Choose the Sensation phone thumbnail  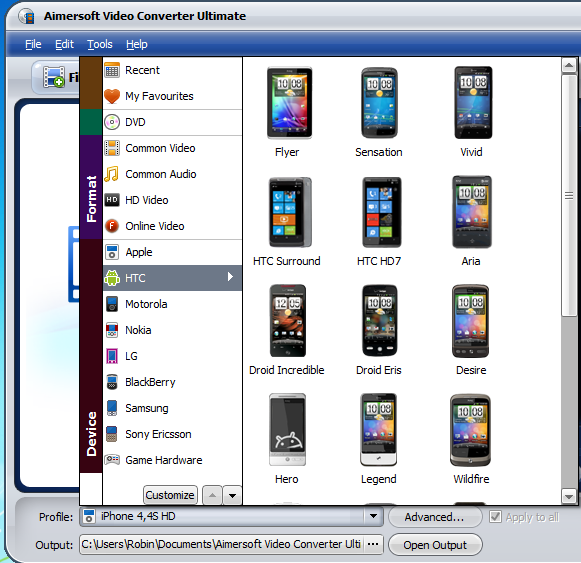tap(379, 103)
